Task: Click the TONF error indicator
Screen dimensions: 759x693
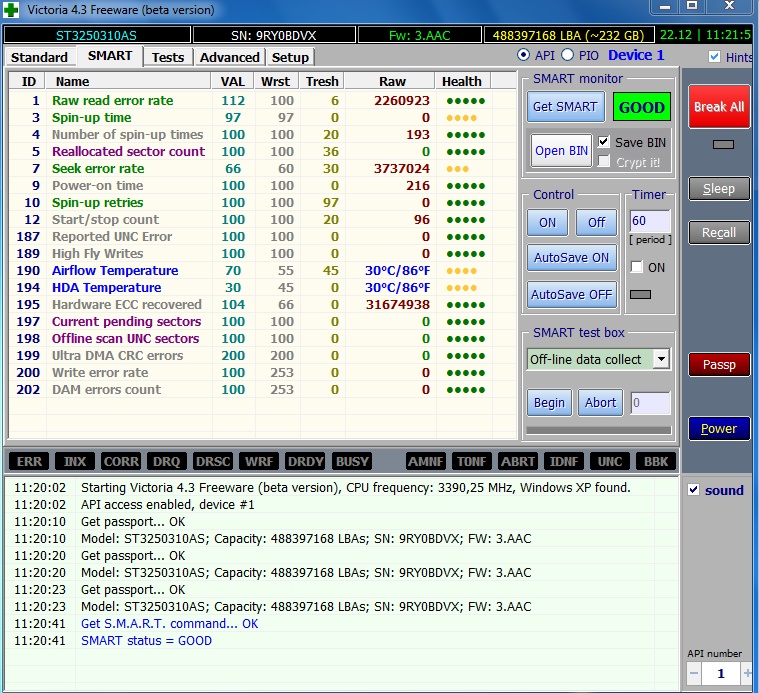Action: [x=471, y=461]
